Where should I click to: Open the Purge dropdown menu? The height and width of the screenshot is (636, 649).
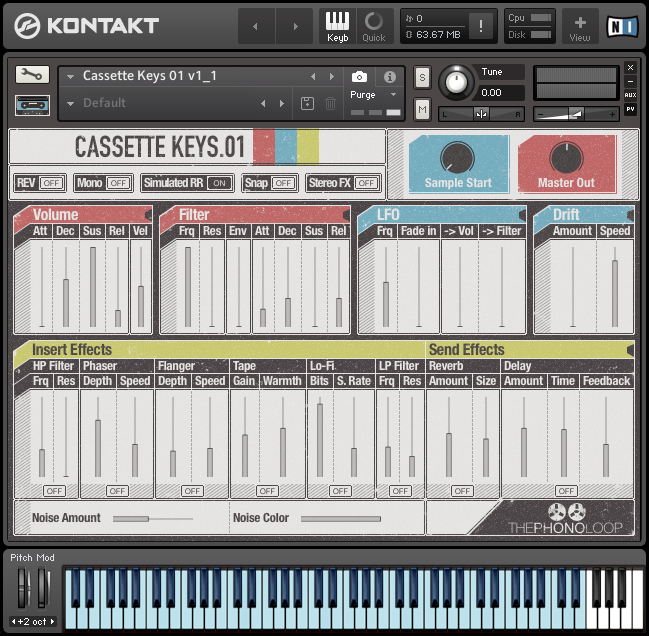[373, 95]
